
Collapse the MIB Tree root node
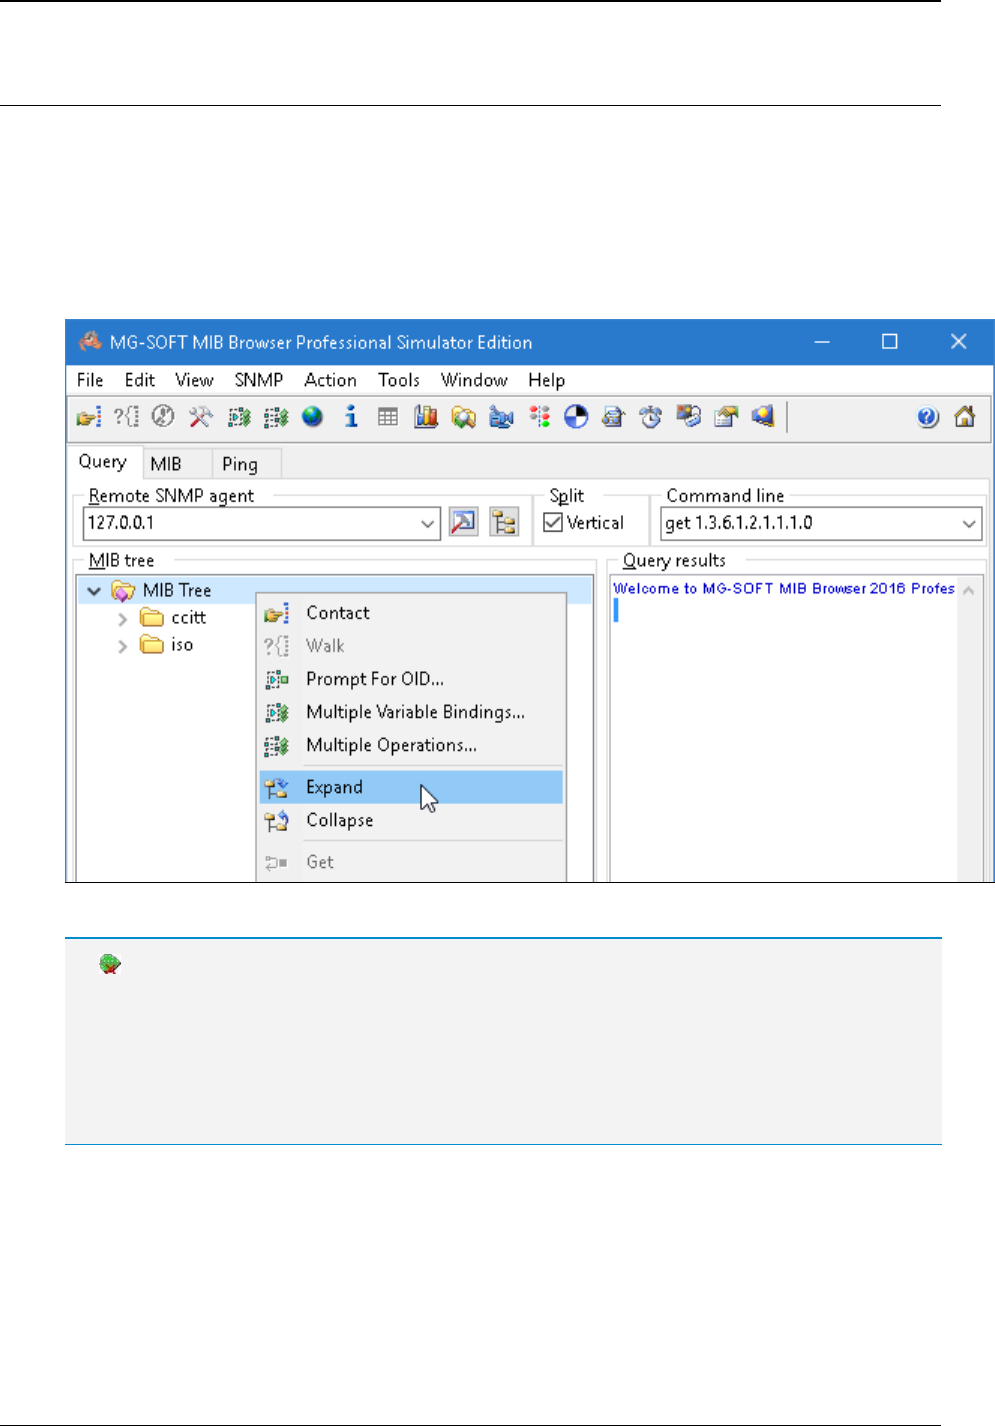pyautogui.click(x=94, y=591)
